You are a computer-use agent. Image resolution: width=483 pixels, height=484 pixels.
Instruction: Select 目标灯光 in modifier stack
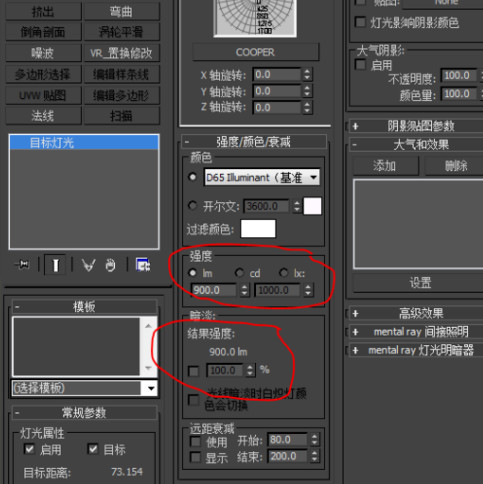(84, 143)
